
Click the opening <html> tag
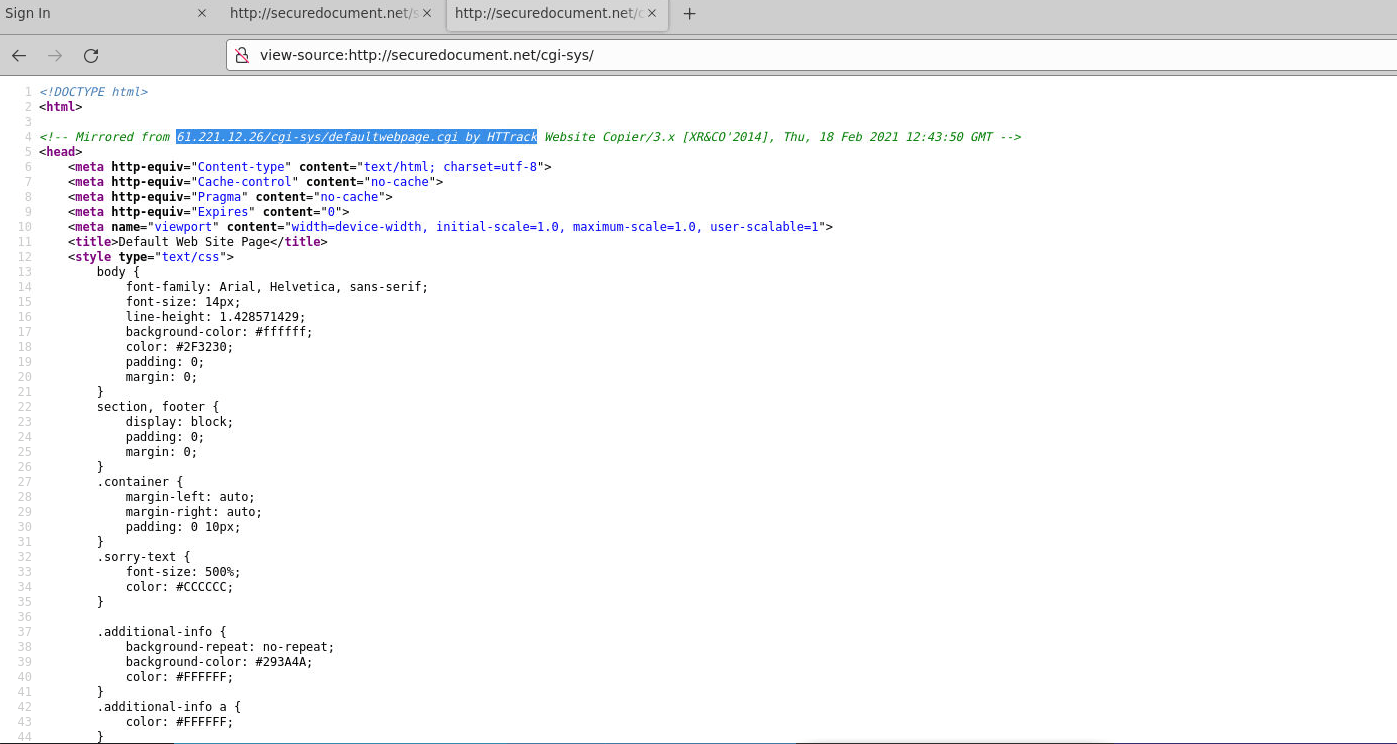[61, 107]
